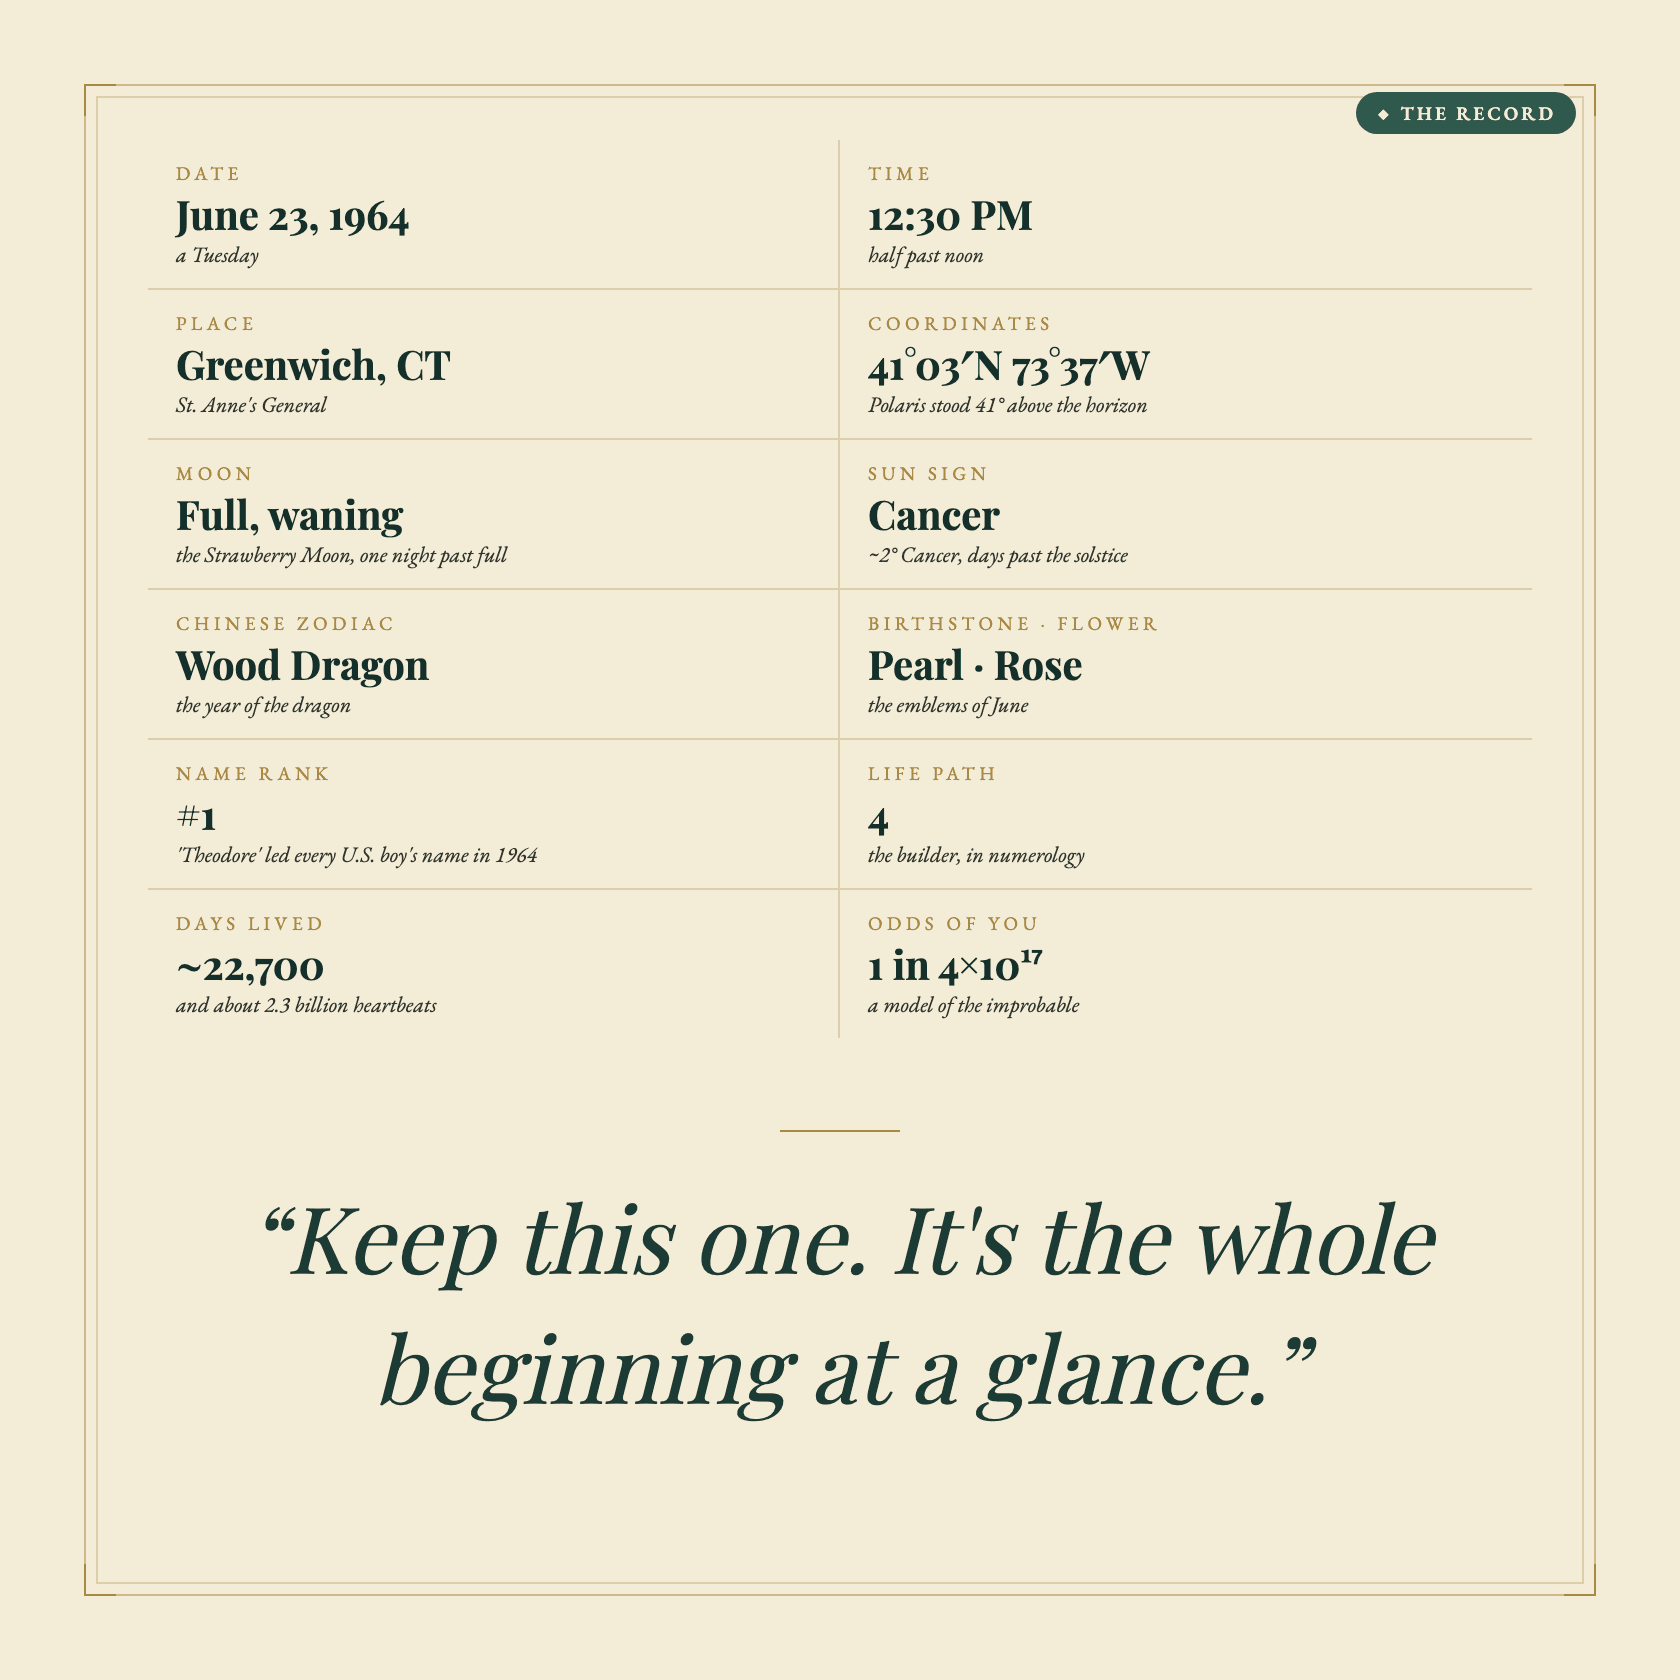Click the #1 name rank value
Screen dimensions: 1680x1680
point(196,818)
